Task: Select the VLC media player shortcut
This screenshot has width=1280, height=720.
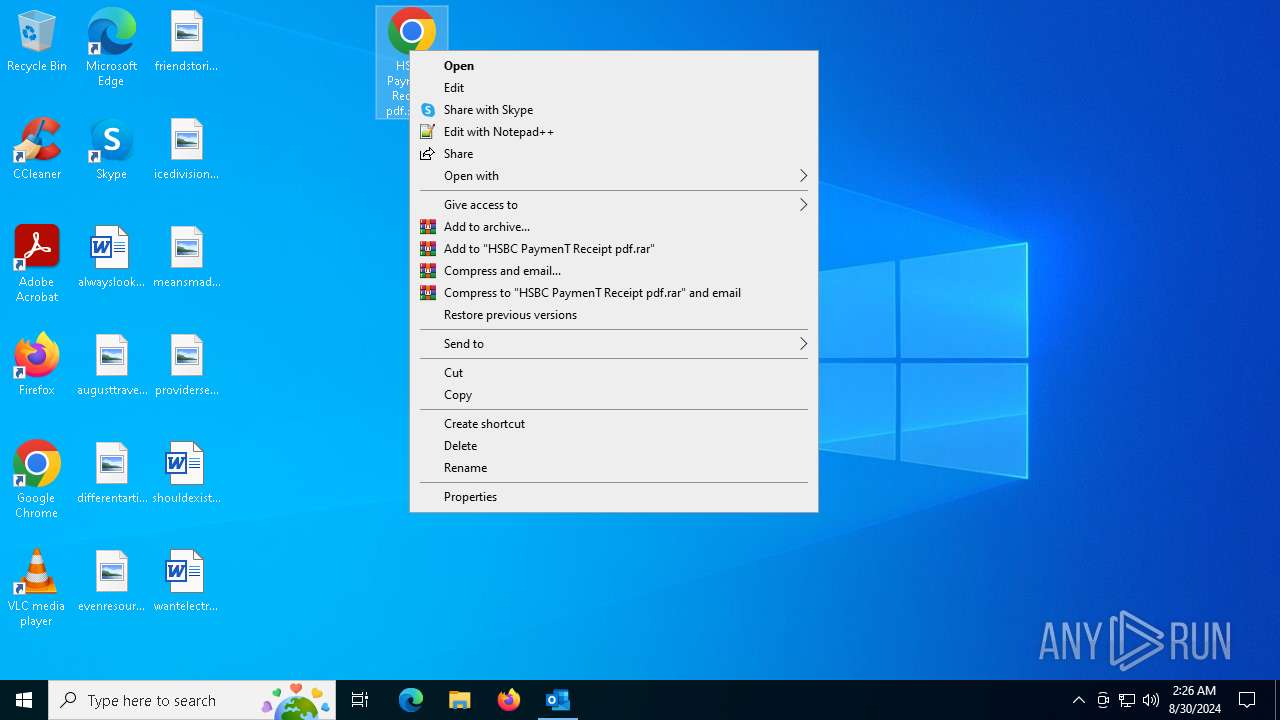Action: [x=37, y=588]
